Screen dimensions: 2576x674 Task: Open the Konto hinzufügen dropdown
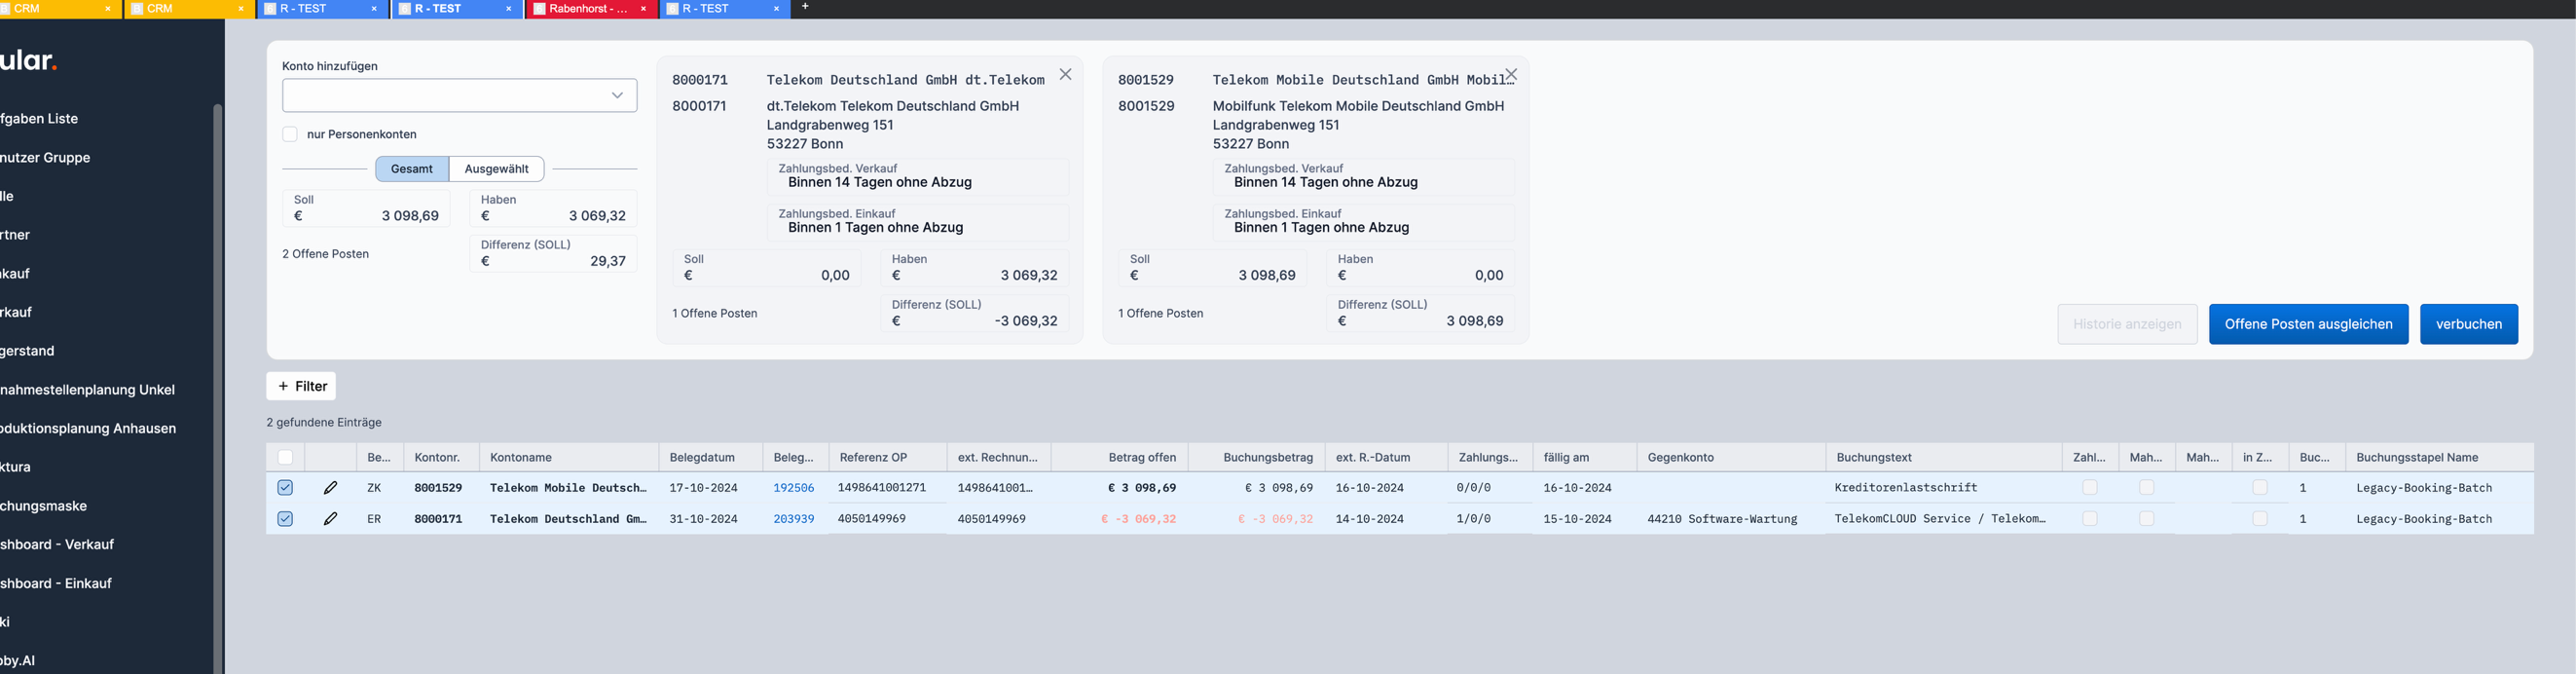coord(459,95)
